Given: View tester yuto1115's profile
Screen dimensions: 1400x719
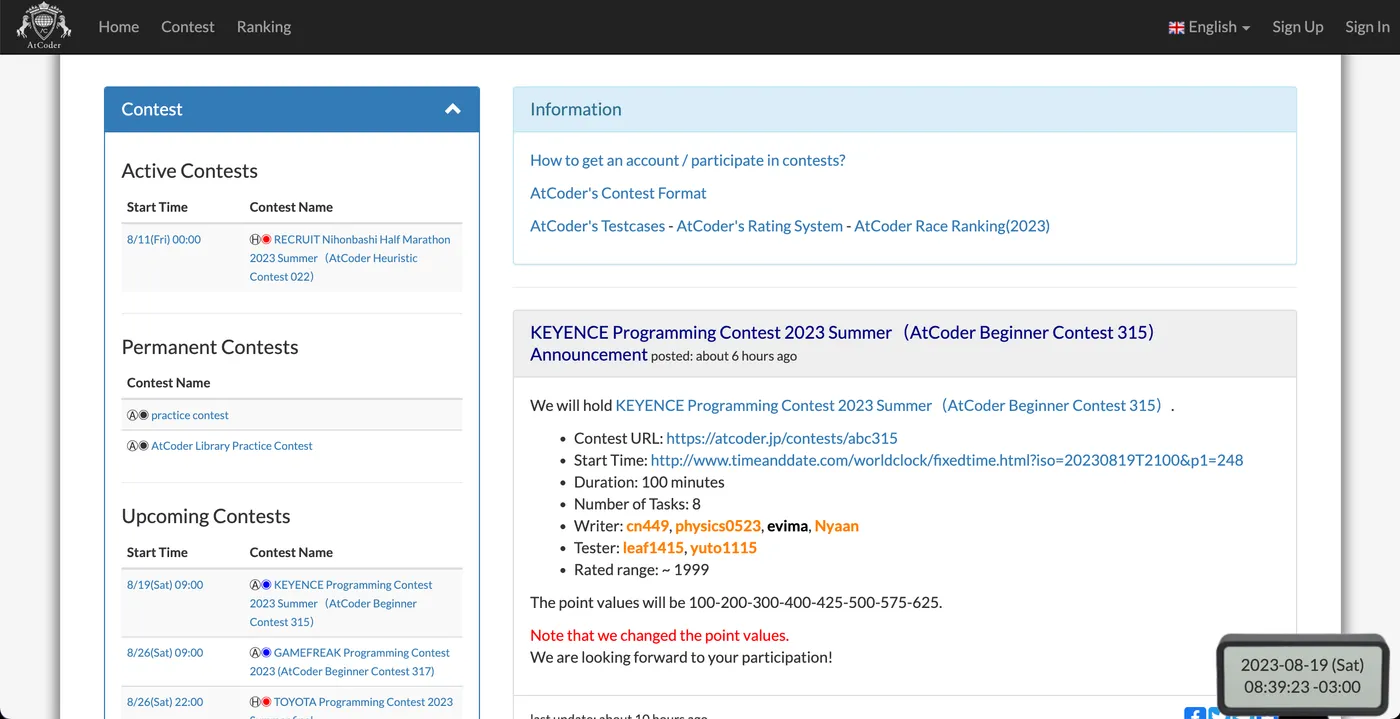Looking at the screenshot, I should [723, 548].
